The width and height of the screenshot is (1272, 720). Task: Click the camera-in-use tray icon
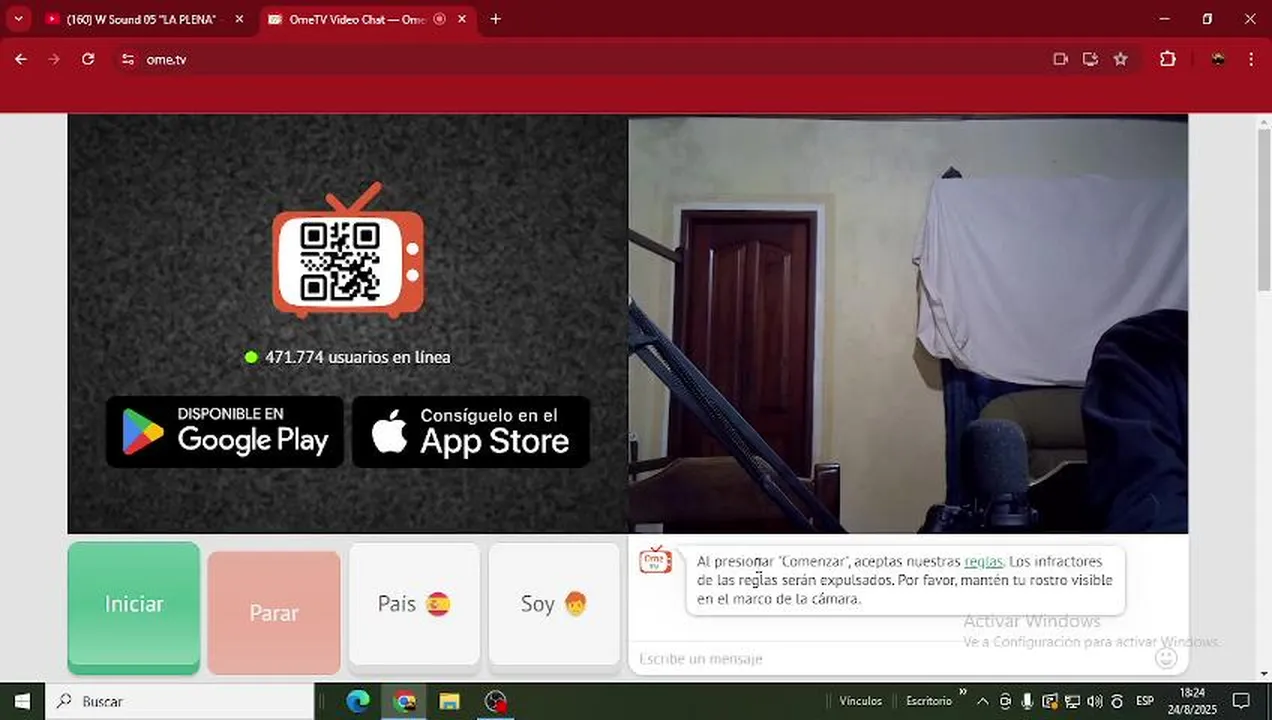[1005, 701]
